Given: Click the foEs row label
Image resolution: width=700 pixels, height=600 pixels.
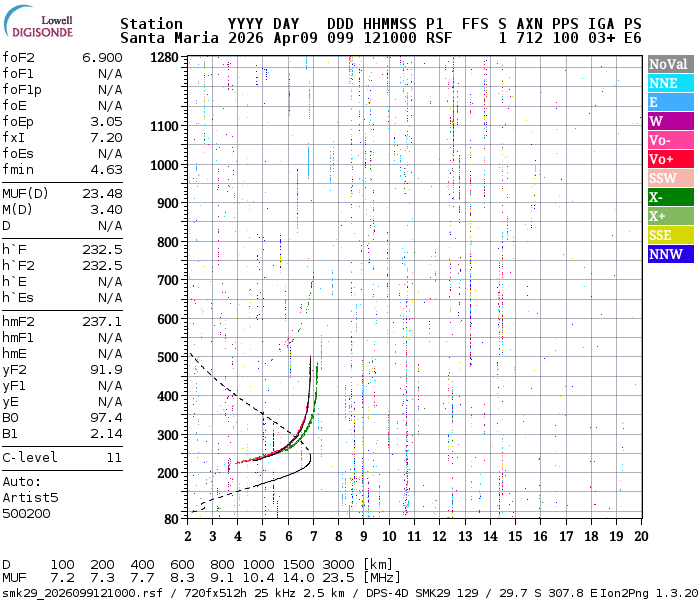Looking at the screenshot, I should (18, 154).
